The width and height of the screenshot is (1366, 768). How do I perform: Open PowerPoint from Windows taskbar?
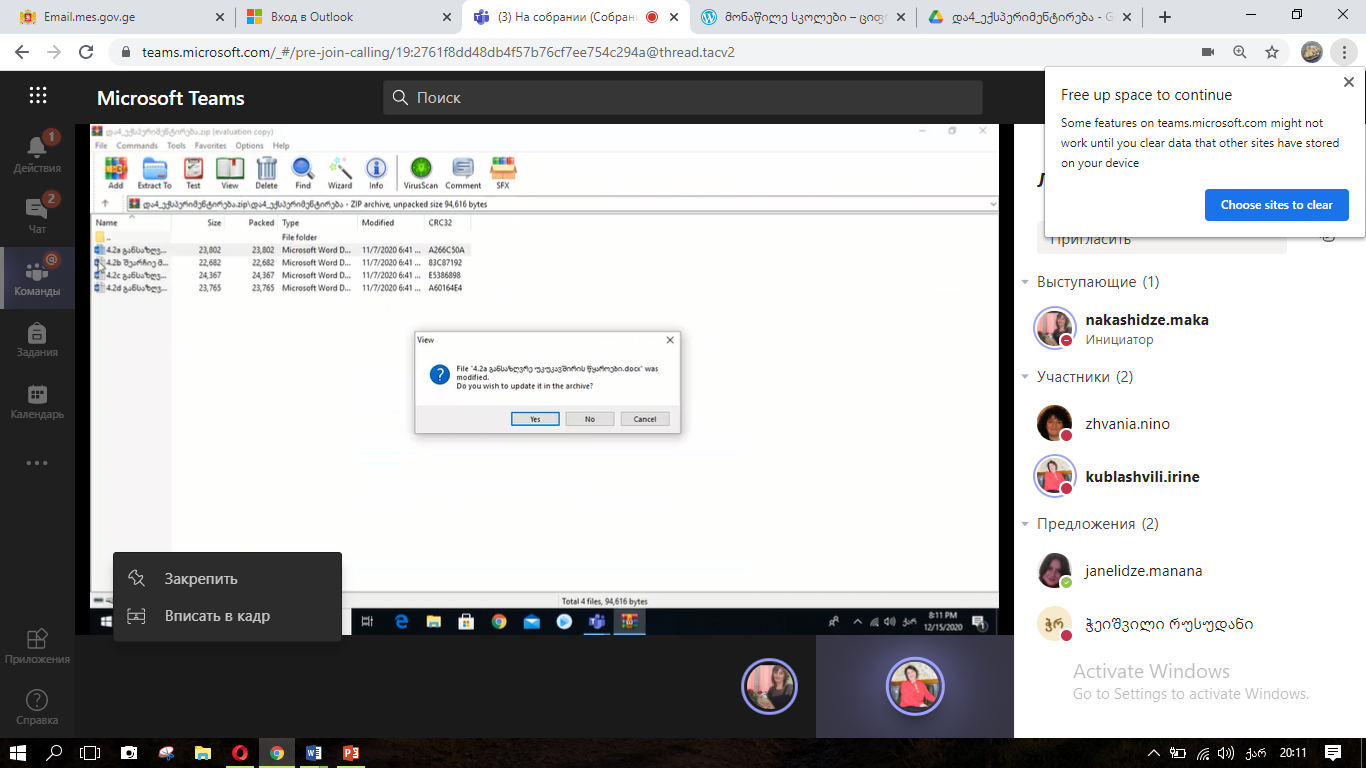tap(351, 753)
